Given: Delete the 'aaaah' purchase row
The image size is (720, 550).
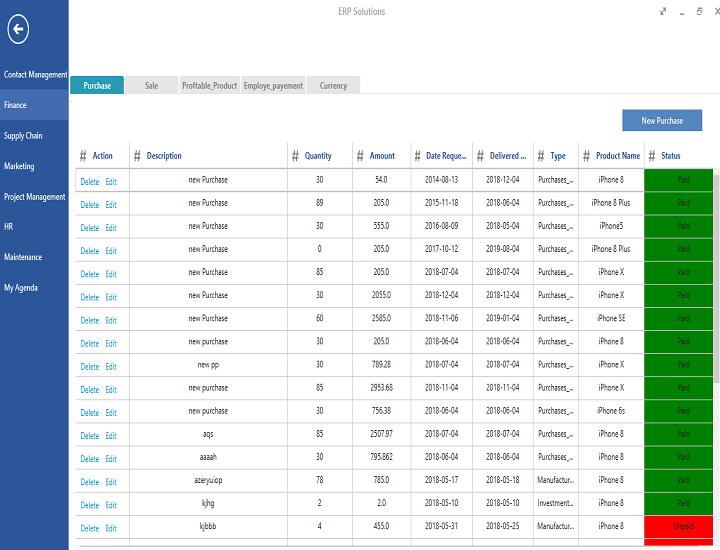Looking at the screenshot, I should (90, 459).
